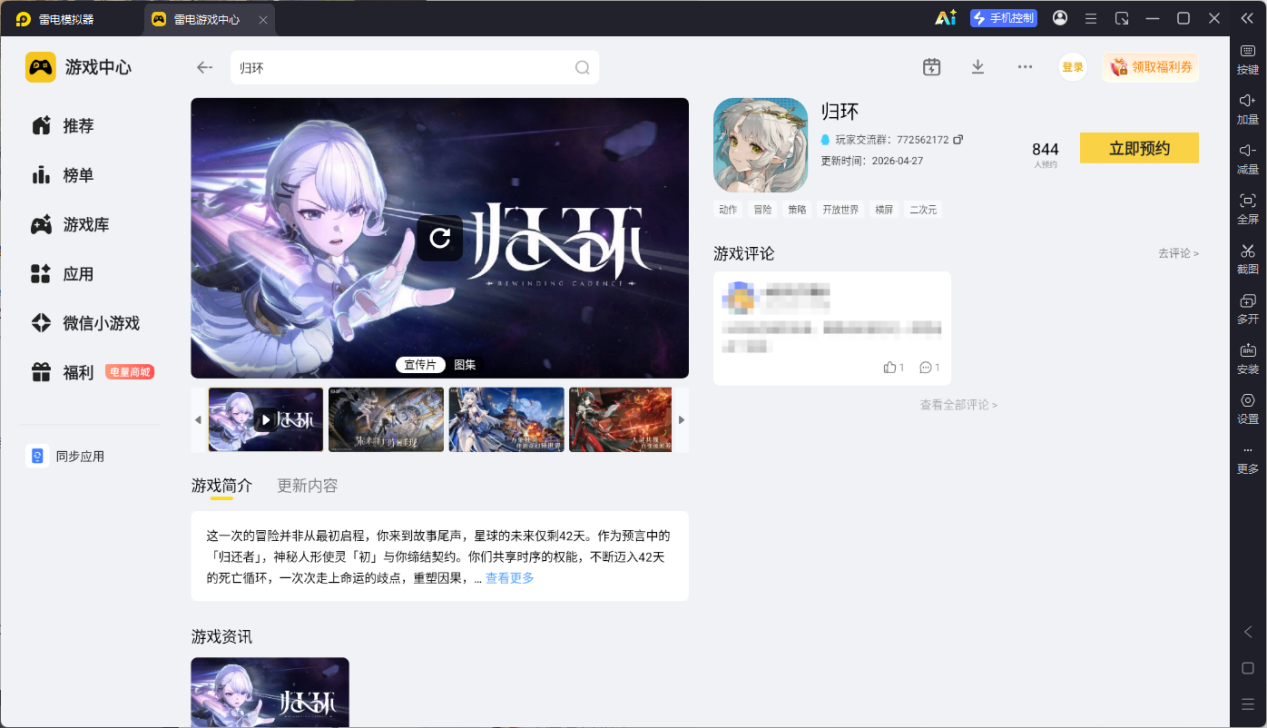Click the 电量商城 badge next to 福利
The height and width of the screenshot is (728, 1267).
(x=130, y=372)
